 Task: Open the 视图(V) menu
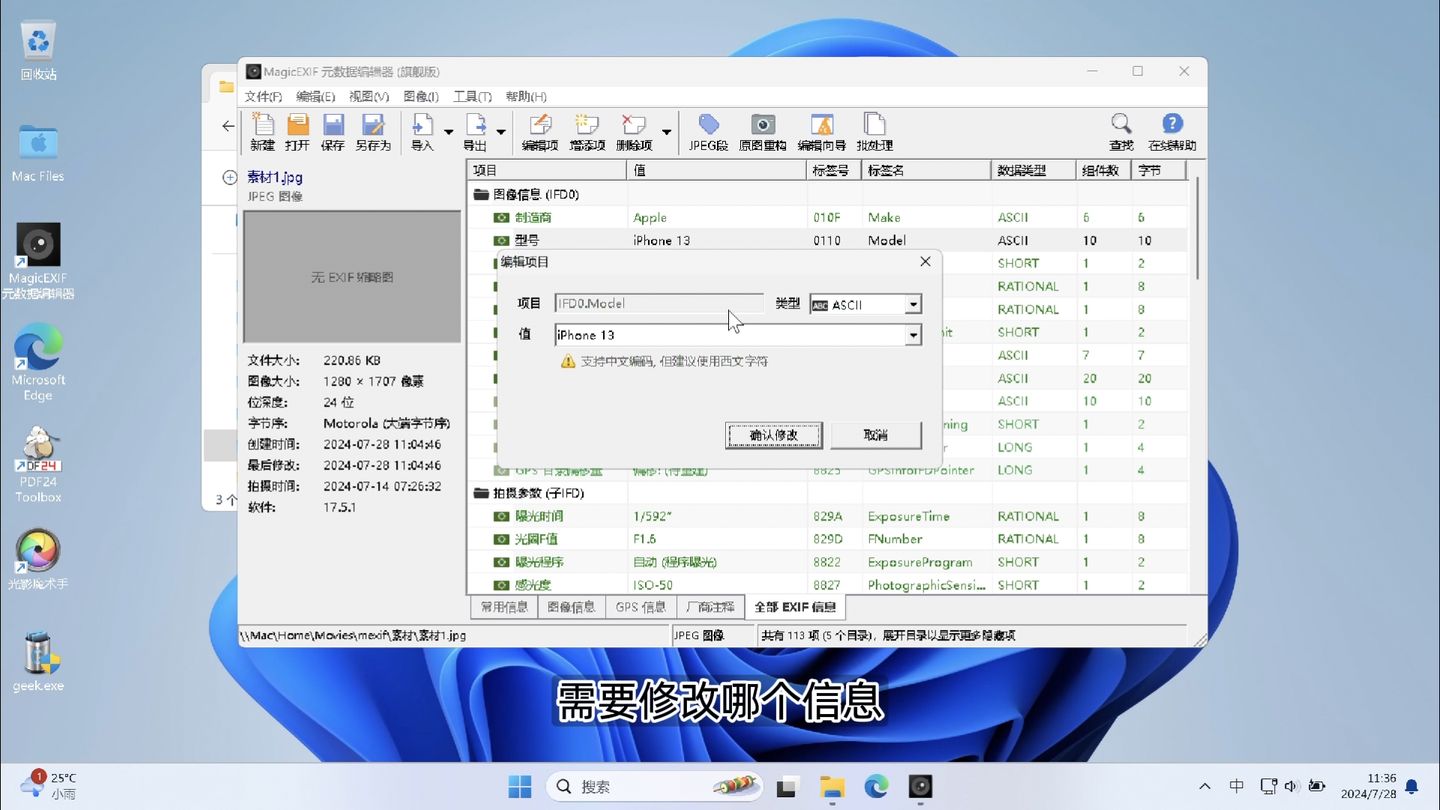coord(369,96)
